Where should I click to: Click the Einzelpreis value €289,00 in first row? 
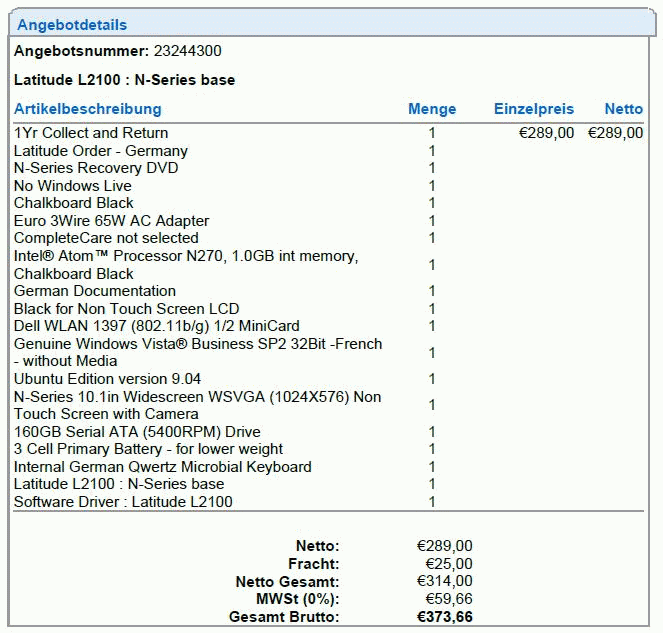[546, 133]
